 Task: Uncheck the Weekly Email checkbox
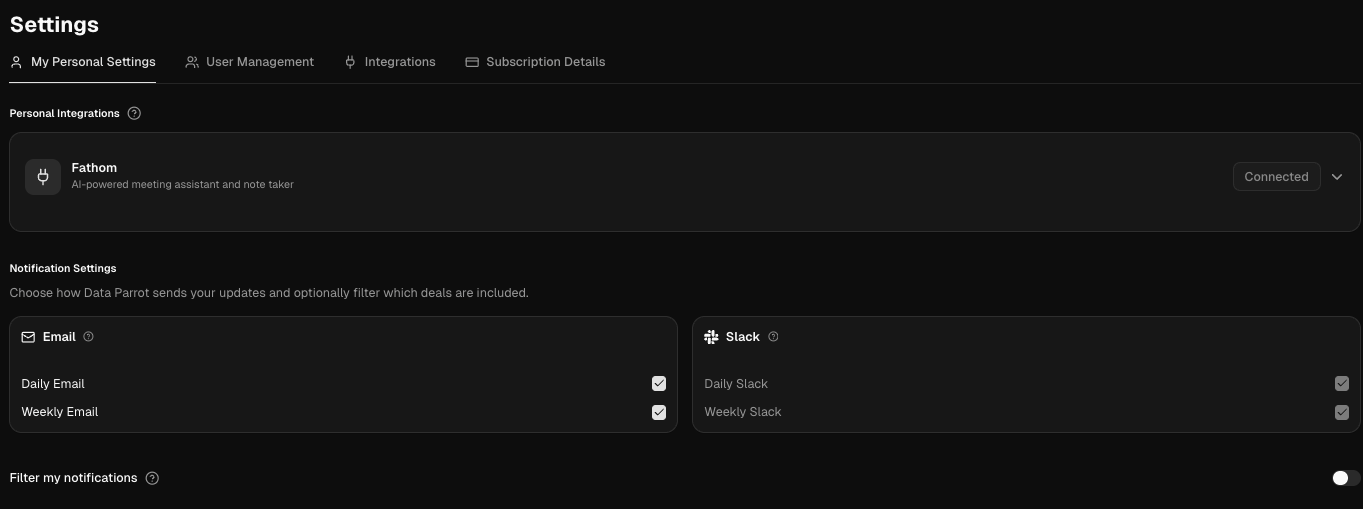coord(658,412)
